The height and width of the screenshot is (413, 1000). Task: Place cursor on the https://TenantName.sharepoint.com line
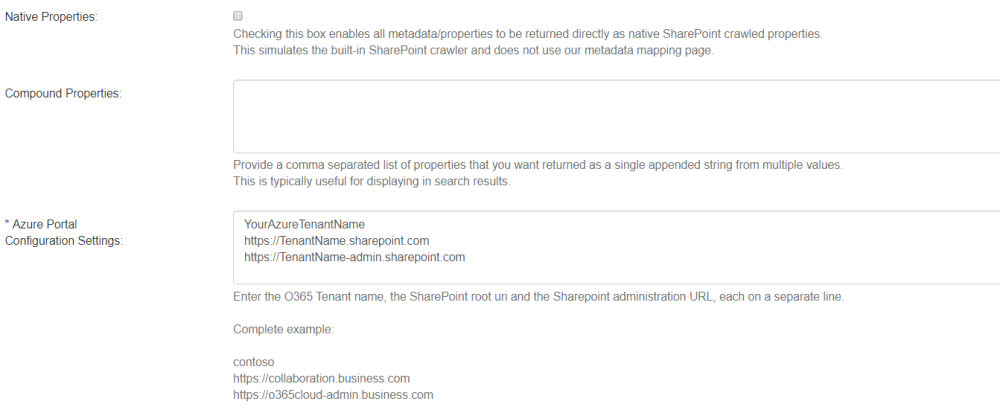(x=336, y=240)
